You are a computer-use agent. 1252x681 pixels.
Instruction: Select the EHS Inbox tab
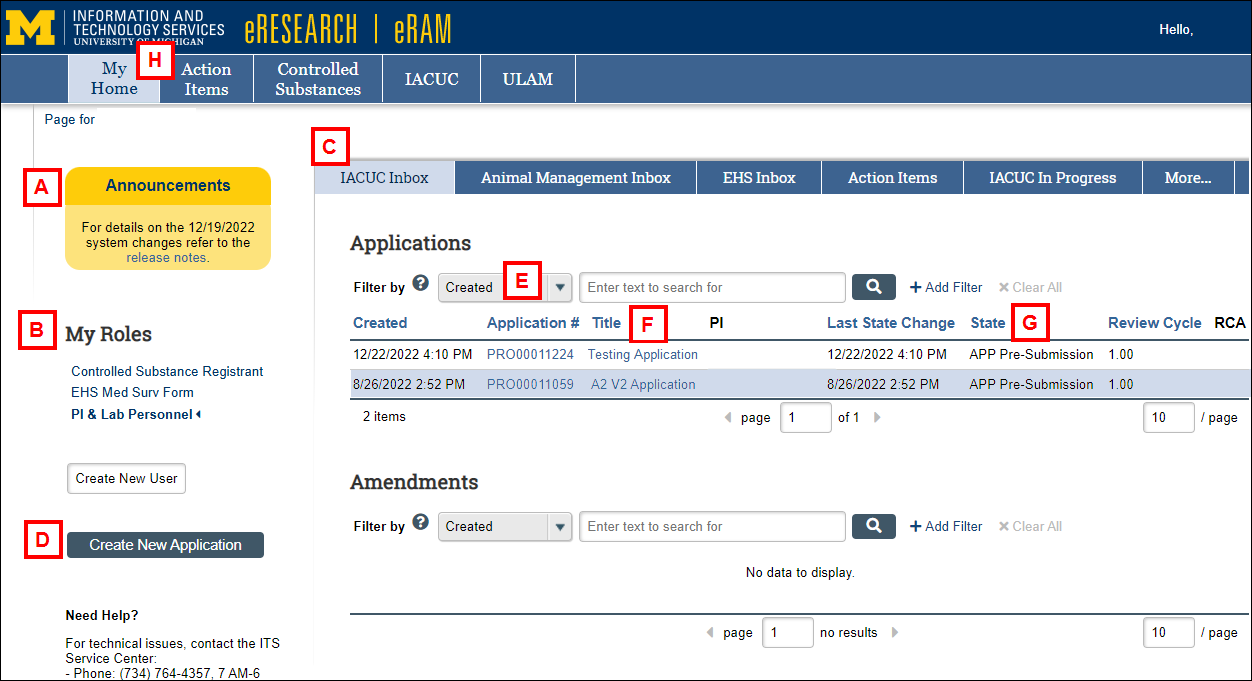759,178
